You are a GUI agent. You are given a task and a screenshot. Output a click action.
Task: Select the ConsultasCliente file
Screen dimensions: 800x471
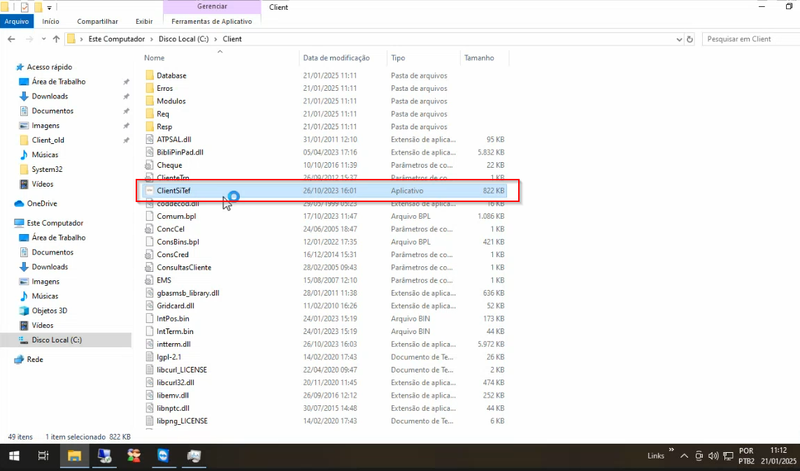(x=184, y=267)
